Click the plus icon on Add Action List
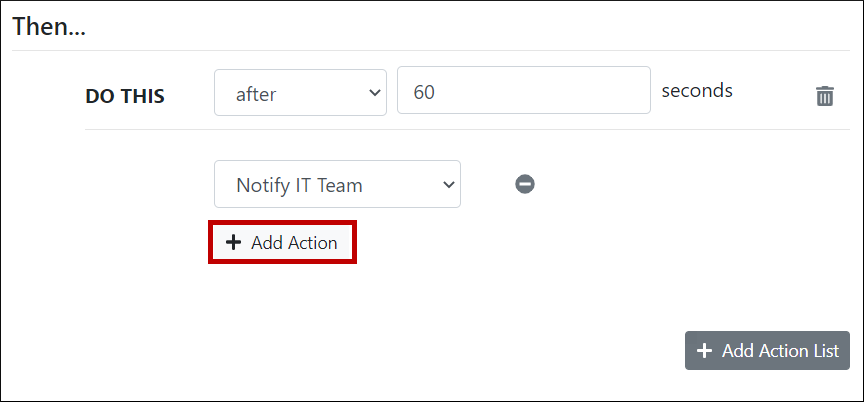 (x=704, y=350)
